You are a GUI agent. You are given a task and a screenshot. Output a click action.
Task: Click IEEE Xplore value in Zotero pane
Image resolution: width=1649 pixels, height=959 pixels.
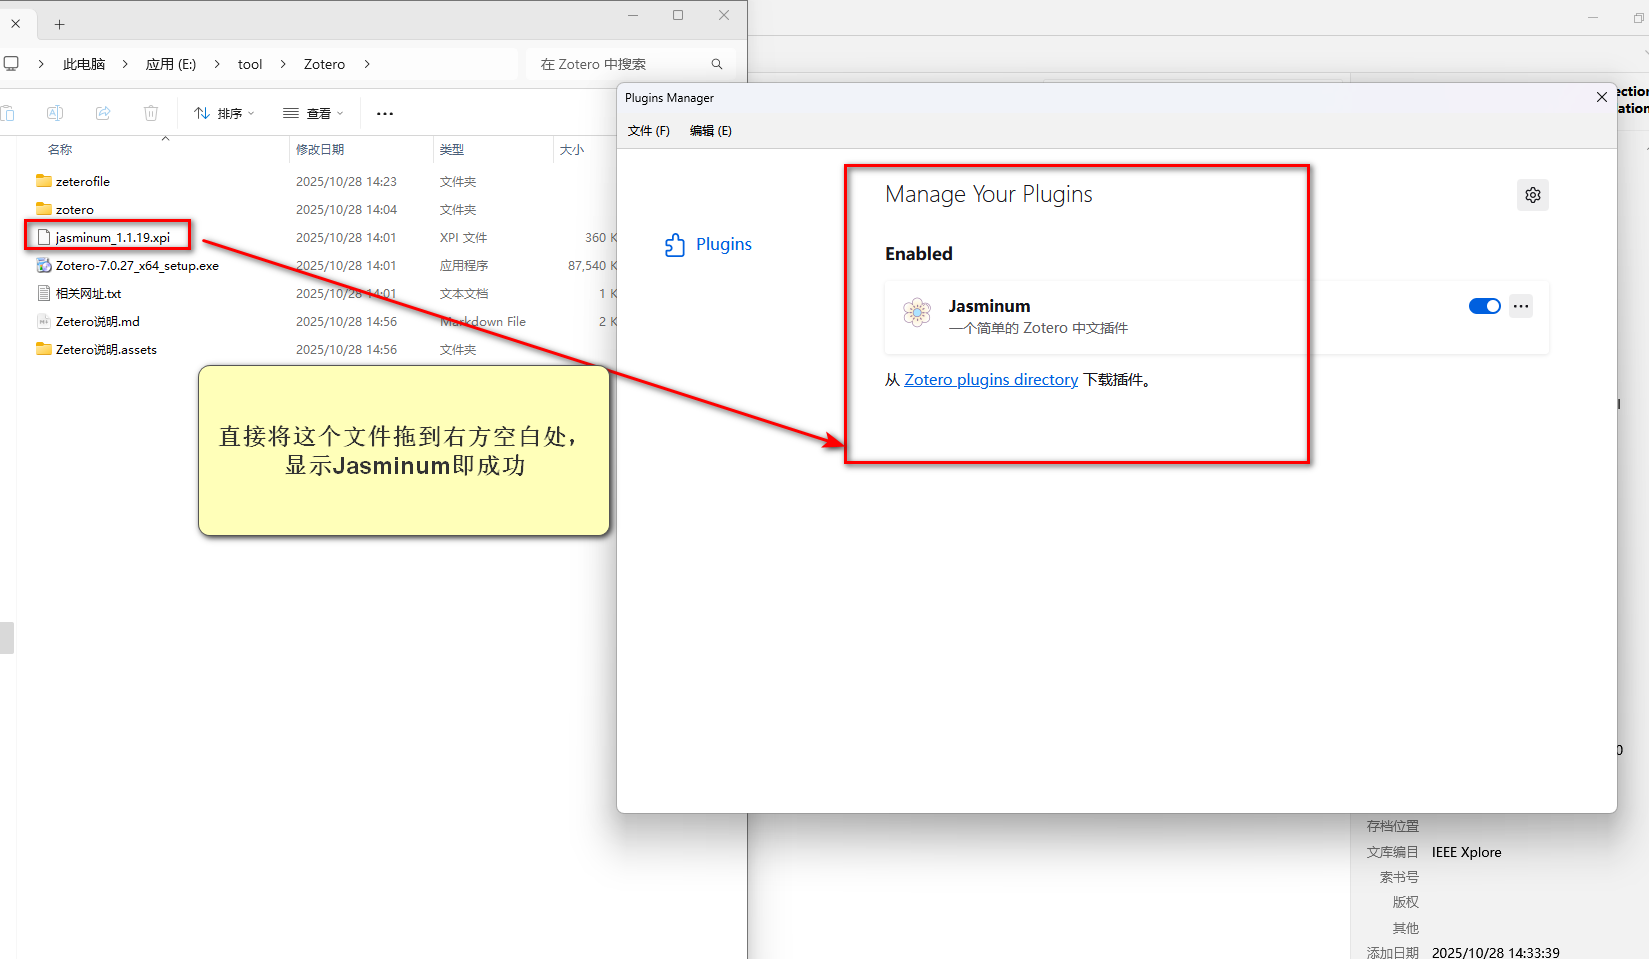[1466, 852]
